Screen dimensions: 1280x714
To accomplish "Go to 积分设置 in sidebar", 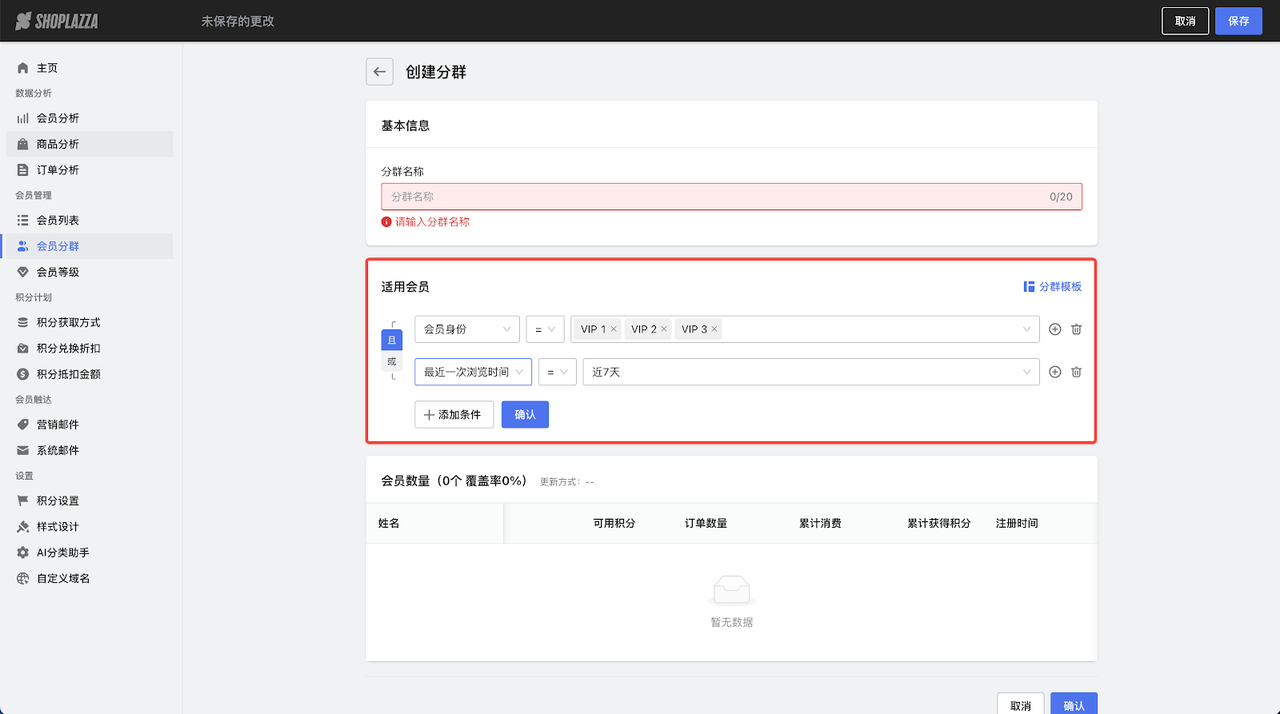I will click(x=58, y=500).
